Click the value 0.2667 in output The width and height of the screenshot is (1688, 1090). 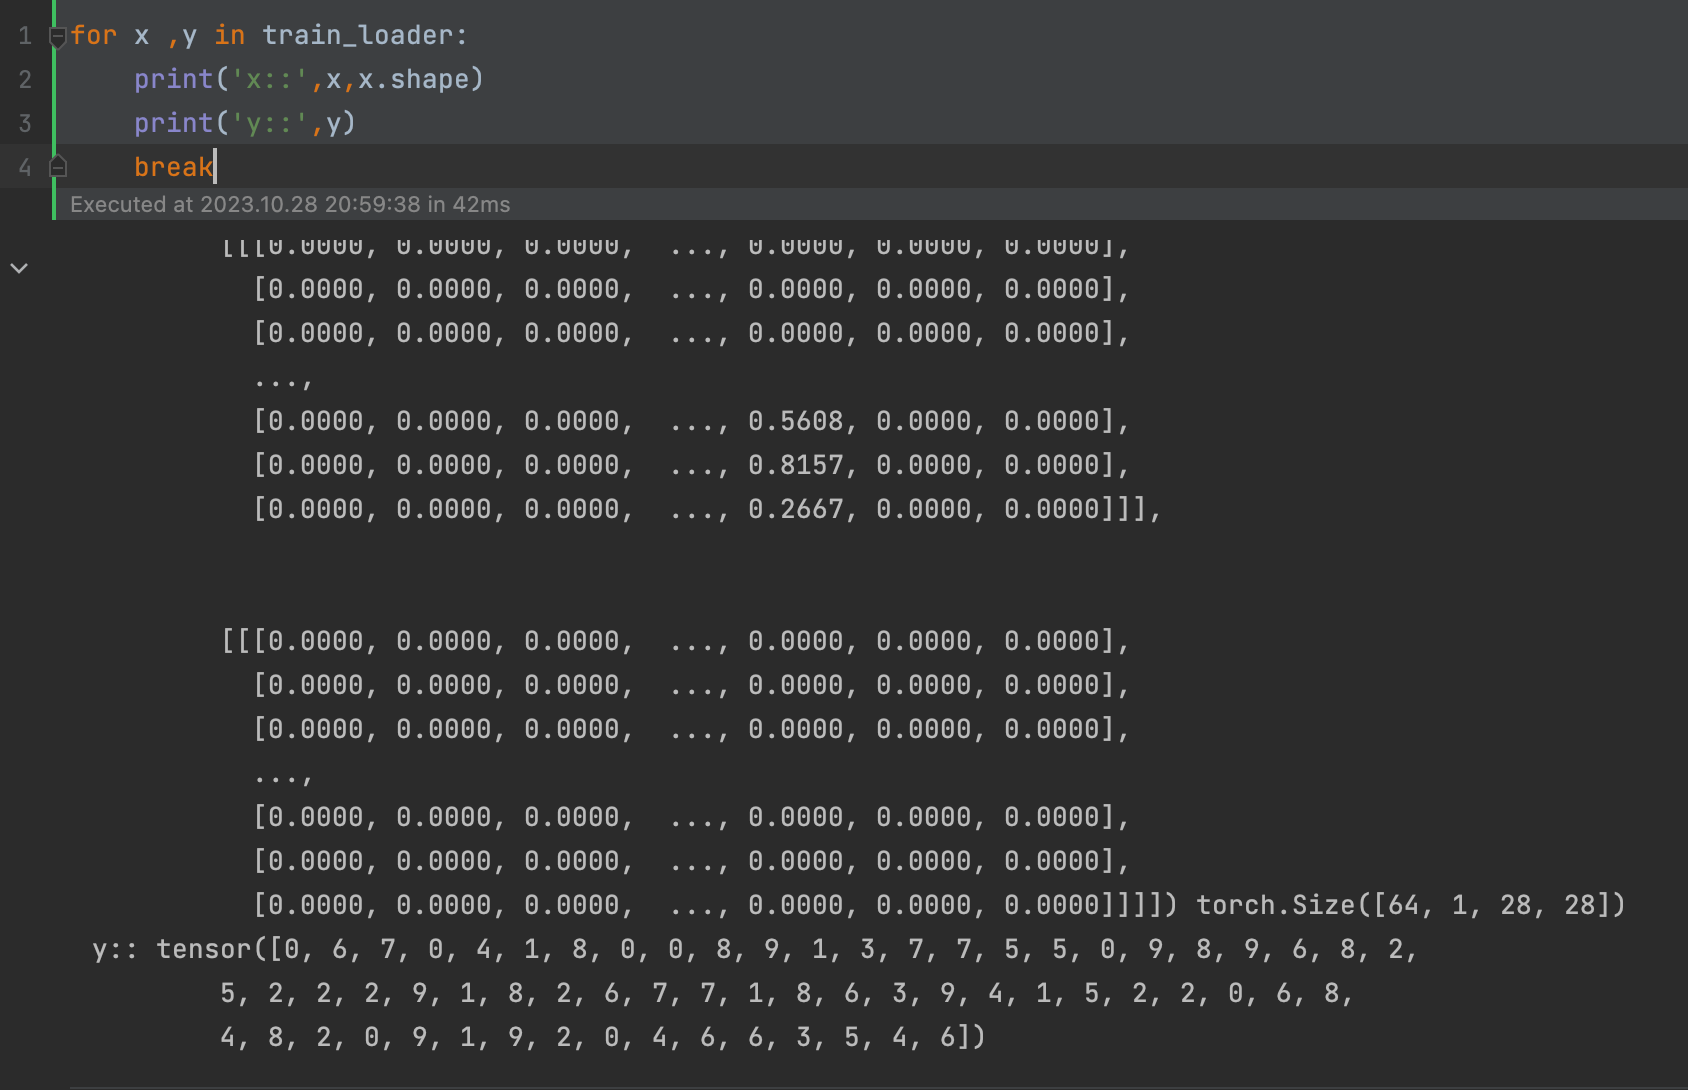(x=795, y=509)
